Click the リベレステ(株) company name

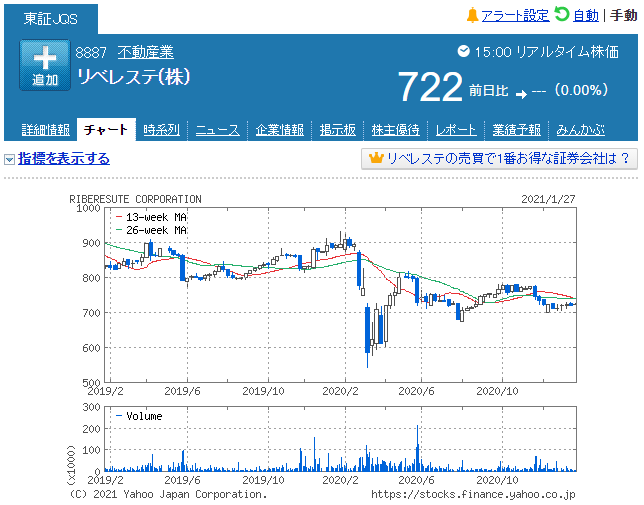[x=133, y=77]
